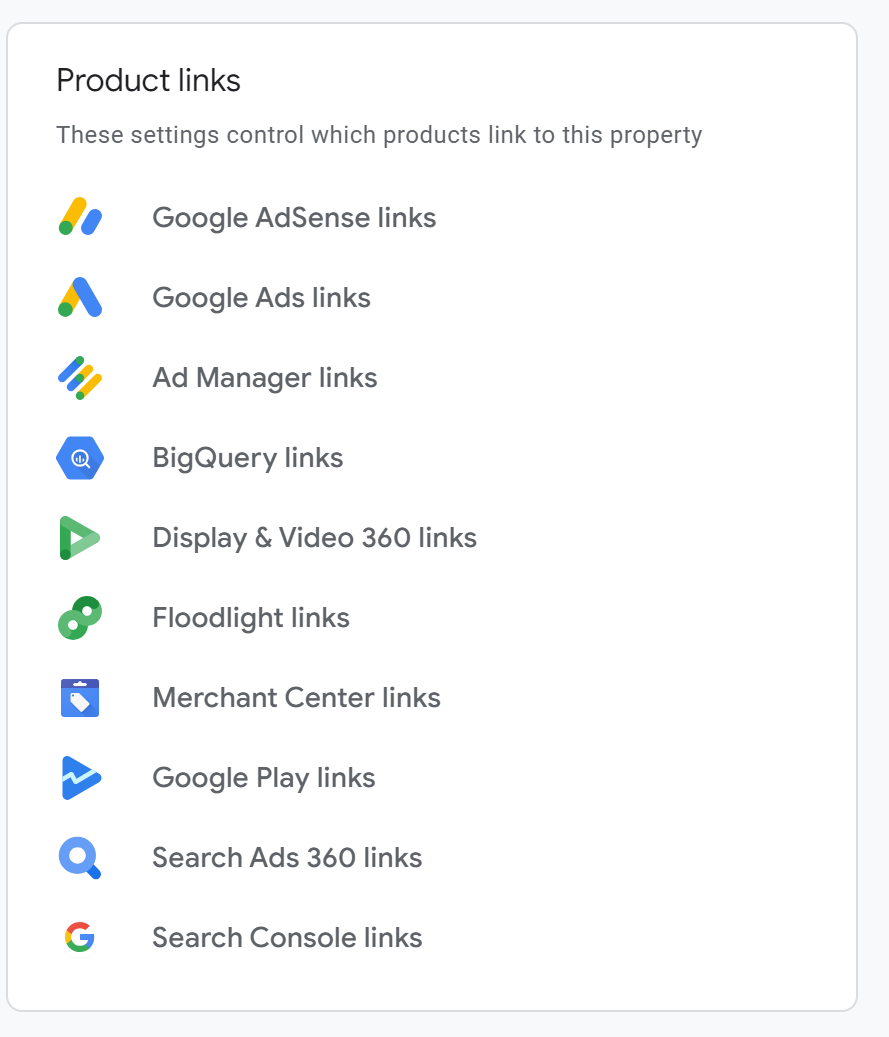889x1037 pixels.
Task: Click the BigQuery hexagon icon
Action: click(x=80, y=458)
